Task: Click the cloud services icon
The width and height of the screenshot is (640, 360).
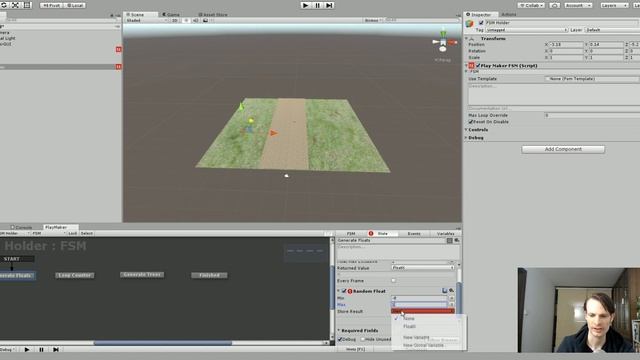Action: 555,5
